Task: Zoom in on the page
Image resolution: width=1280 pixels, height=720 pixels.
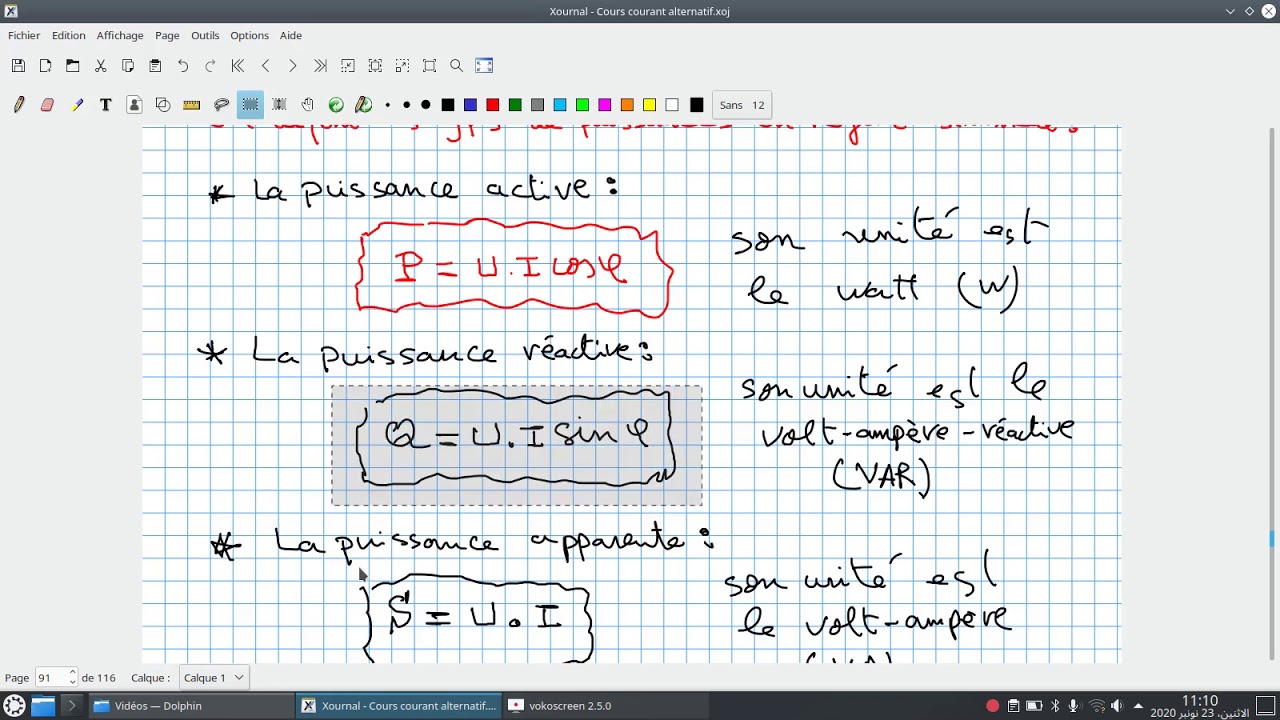Action: coord(402,66)
